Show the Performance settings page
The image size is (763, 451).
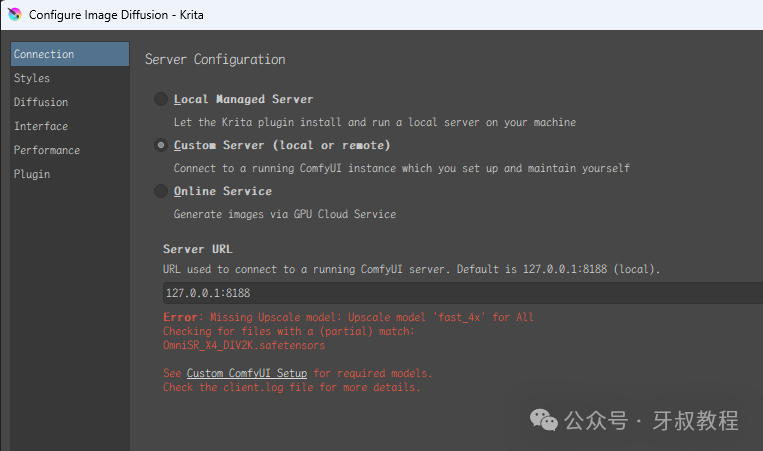click(x=70, y=150)
